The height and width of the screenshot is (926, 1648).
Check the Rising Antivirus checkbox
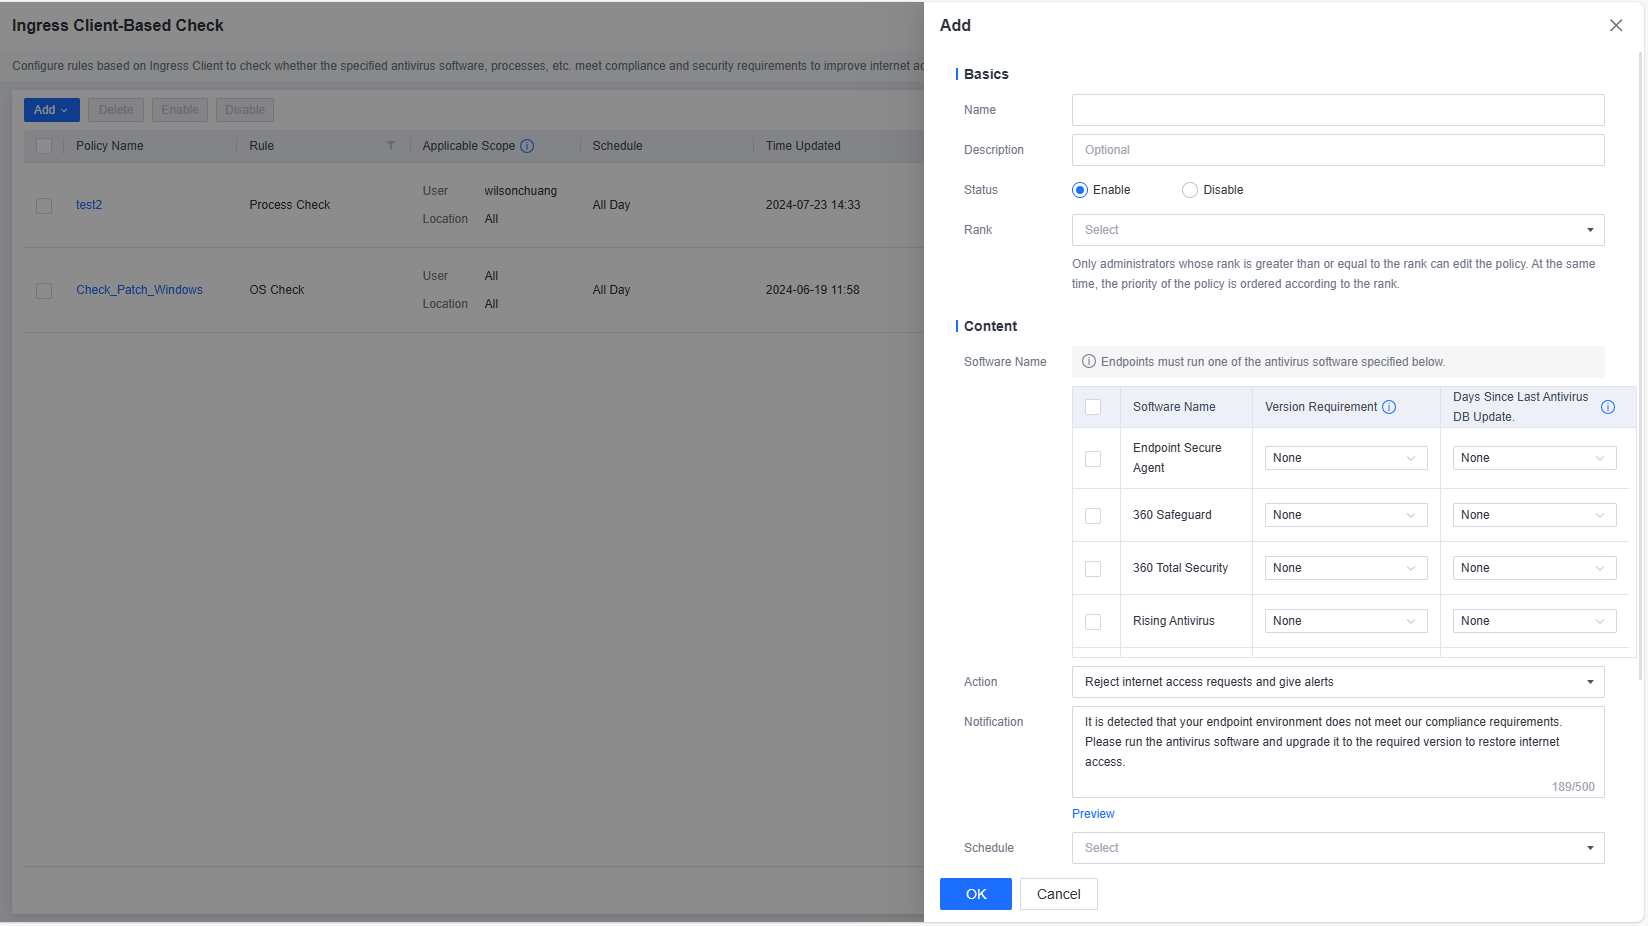coord(1093,622)
